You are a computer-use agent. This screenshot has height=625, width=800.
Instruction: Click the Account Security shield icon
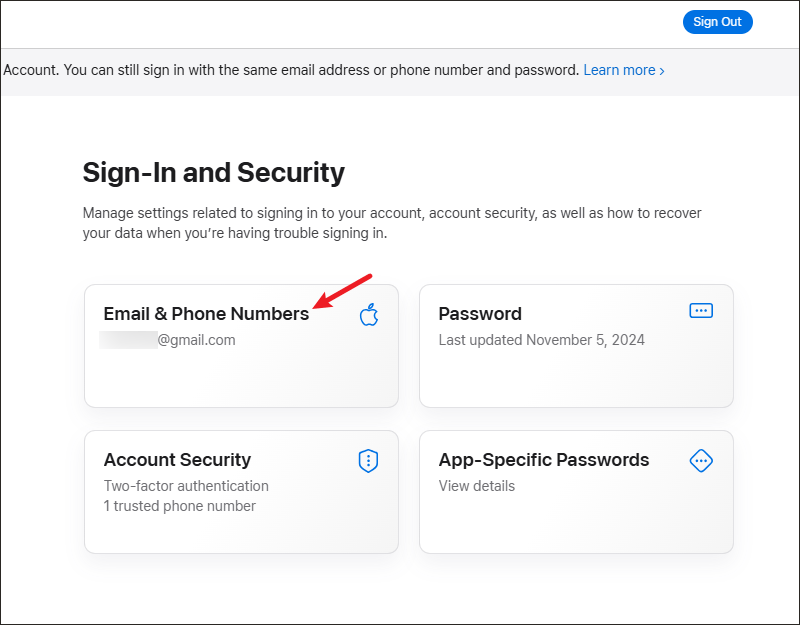pyautogui.click(x=368, y=461)
